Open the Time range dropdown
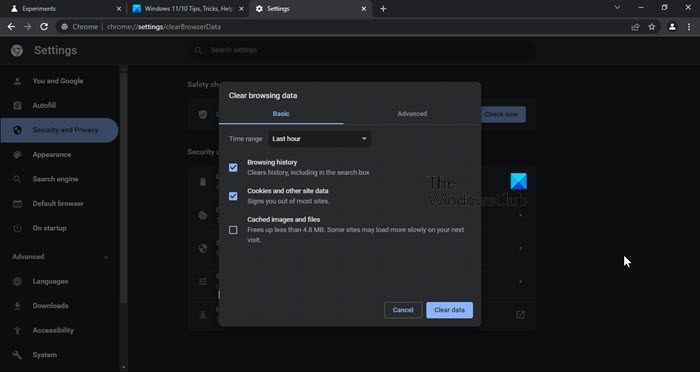The image size is (700, 373). (x=320, y=139)
